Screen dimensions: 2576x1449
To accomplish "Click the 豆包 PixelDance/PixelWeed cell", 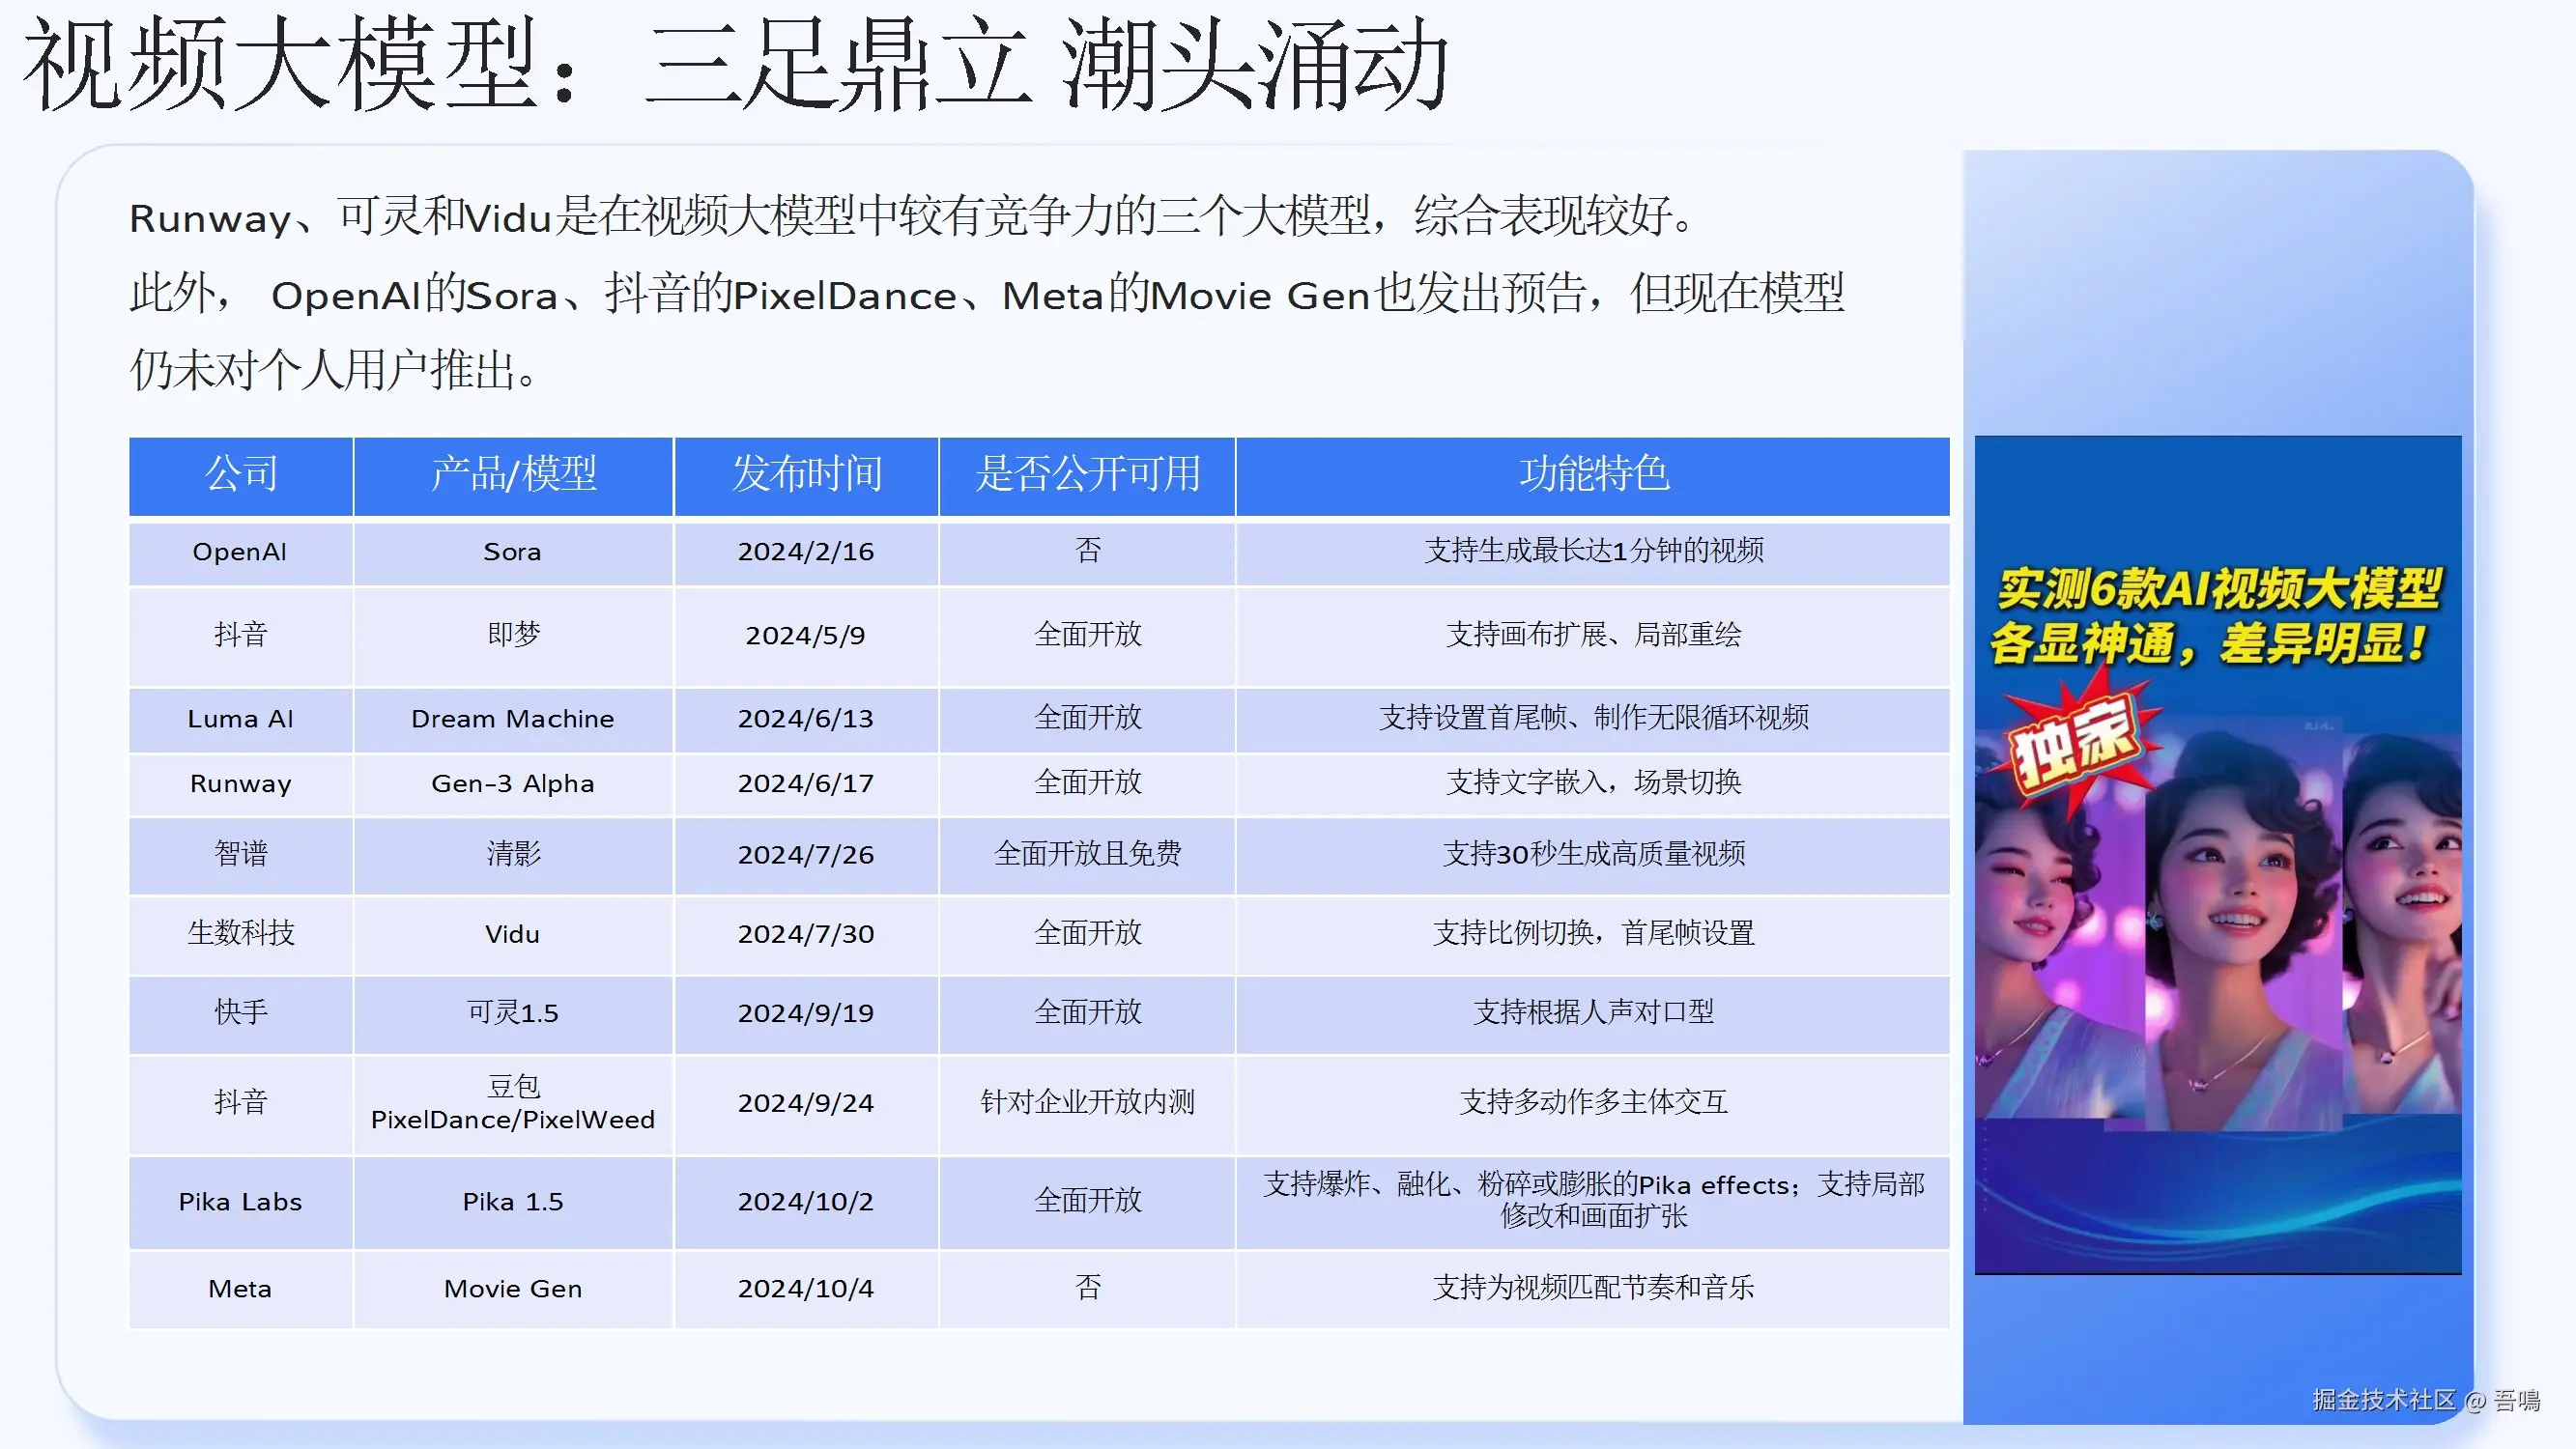I will tap(512, 1103).
